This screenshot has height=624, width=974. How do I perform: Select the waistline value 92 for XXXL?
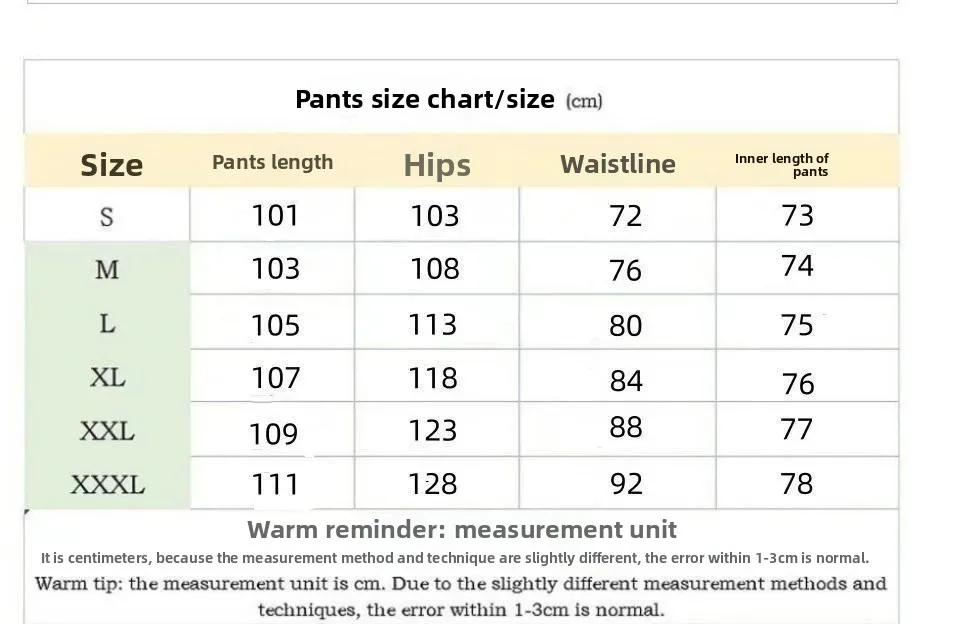[626, 484]
